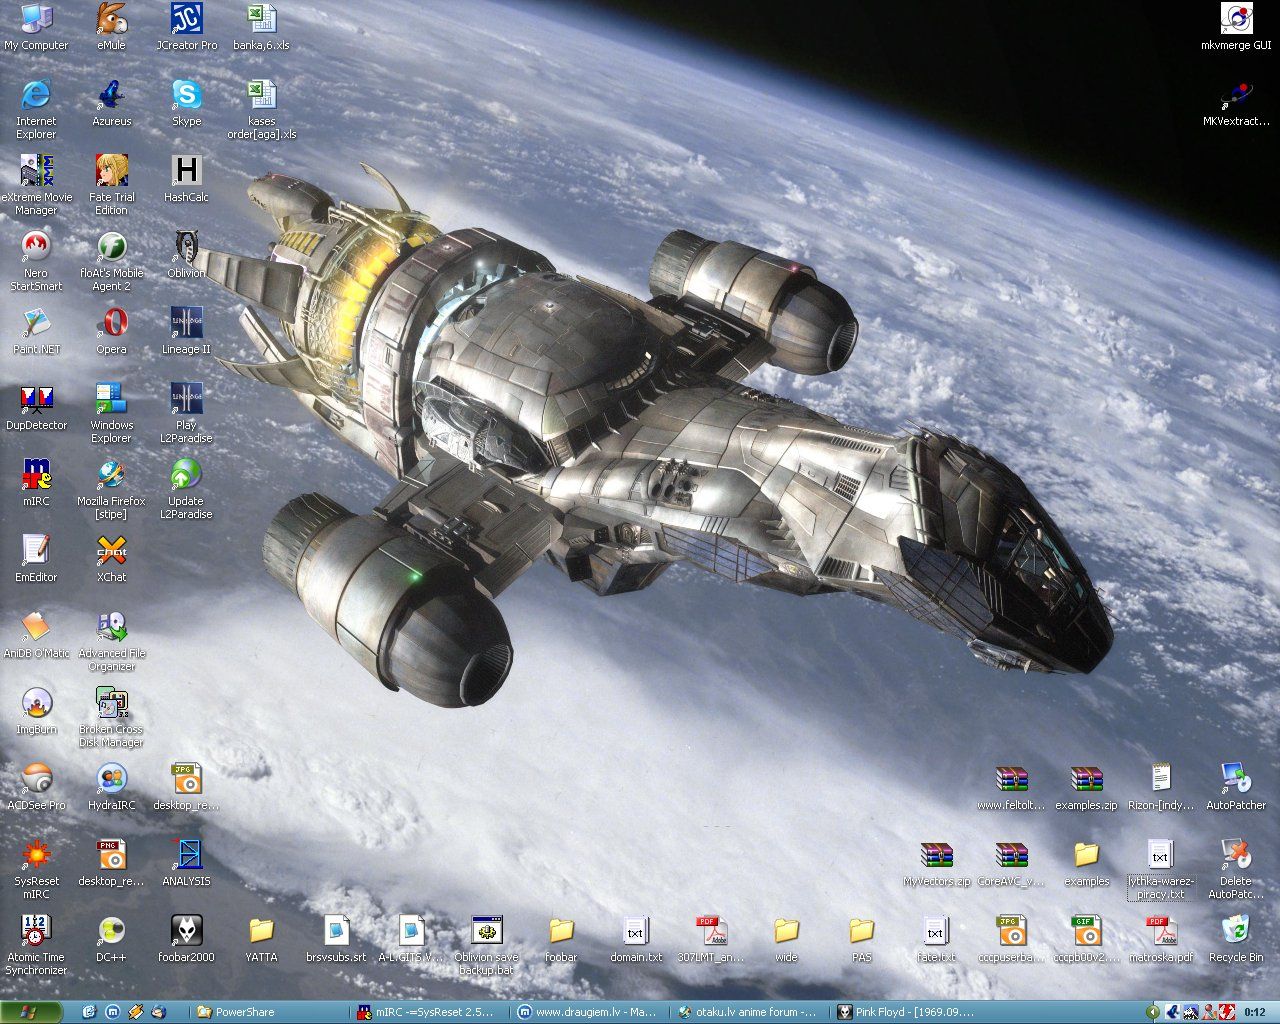
Task: Select the Fate Trial Edition icon
Action: pyautogui.click(x=111, y=185)
